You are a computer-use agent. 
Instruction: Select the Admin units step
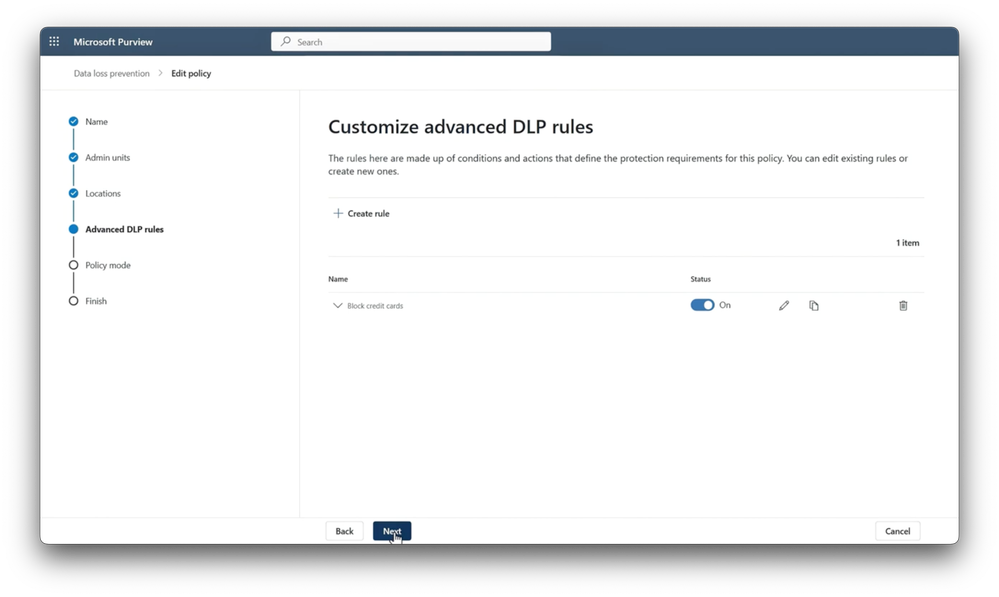[x=108, y=157]
